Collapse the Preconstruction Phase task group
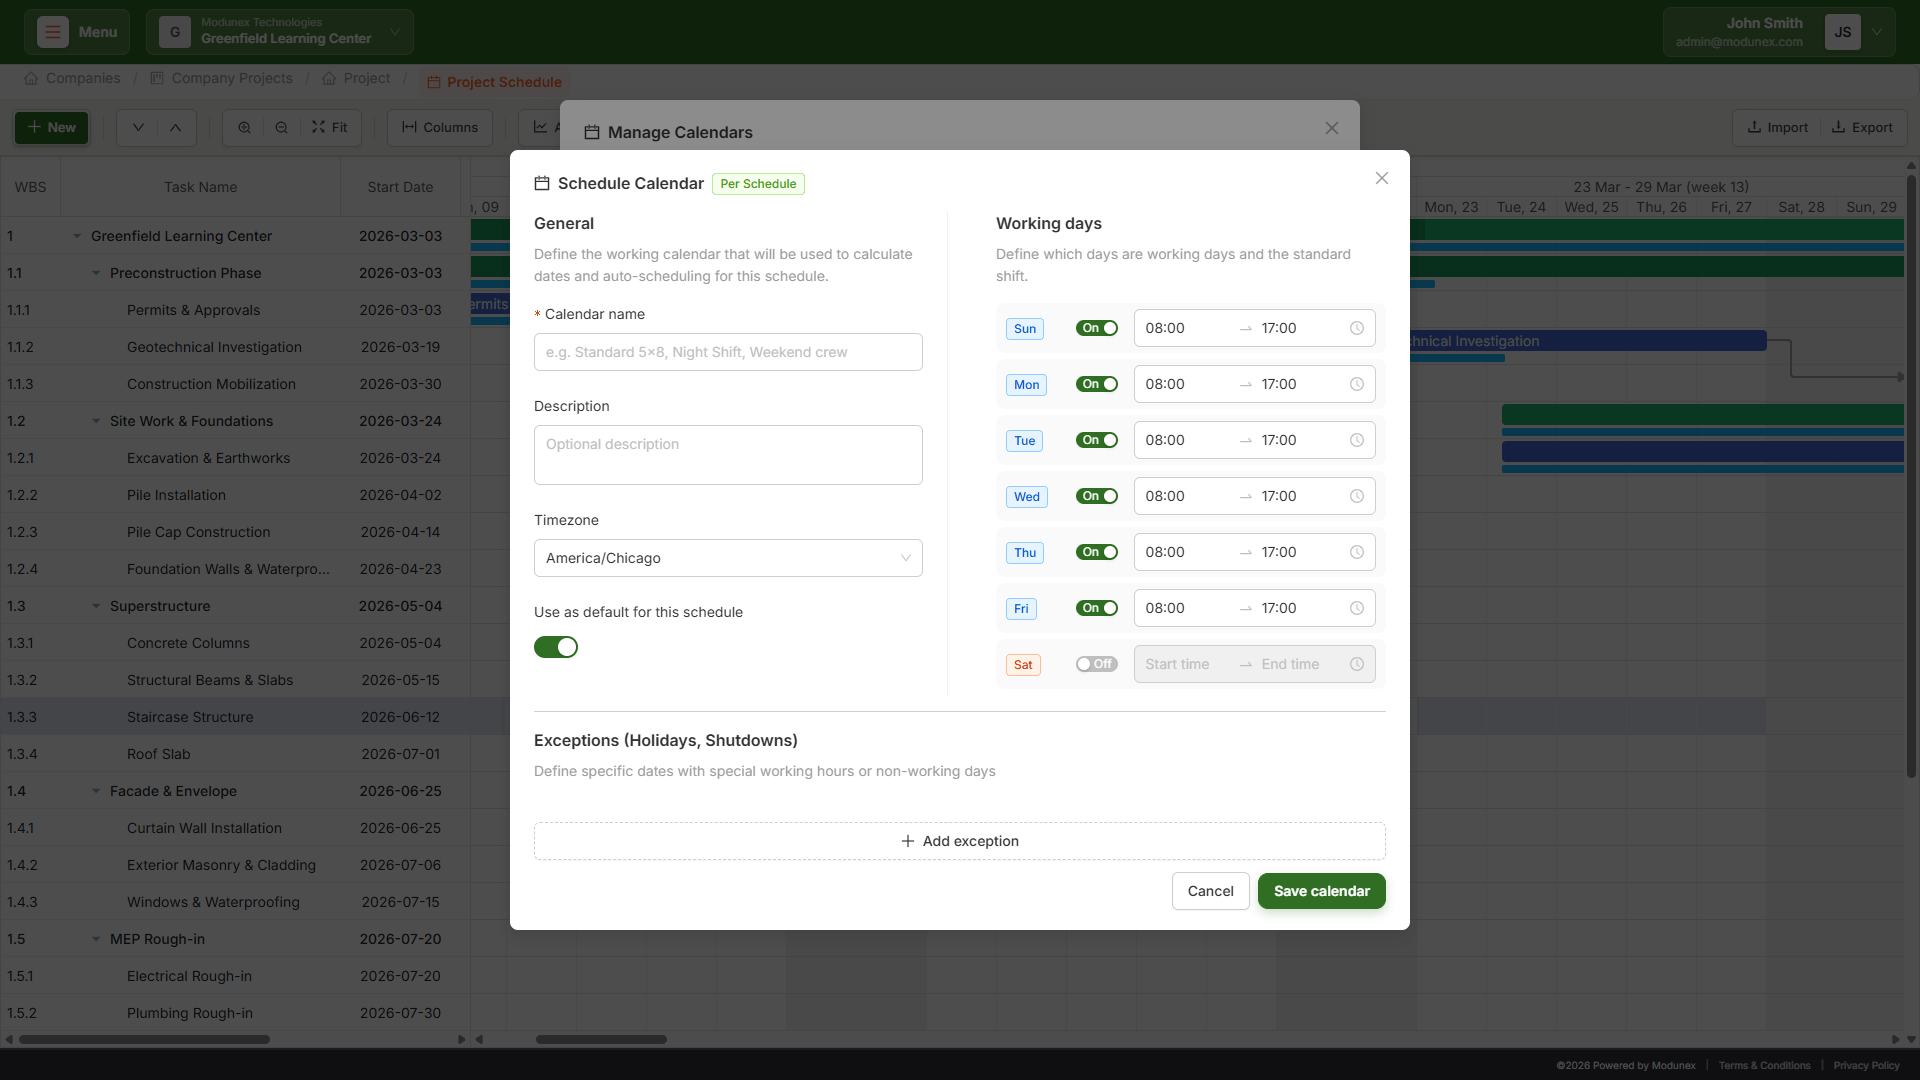This screenshot has width=1920, height=1080. (95, 272)
